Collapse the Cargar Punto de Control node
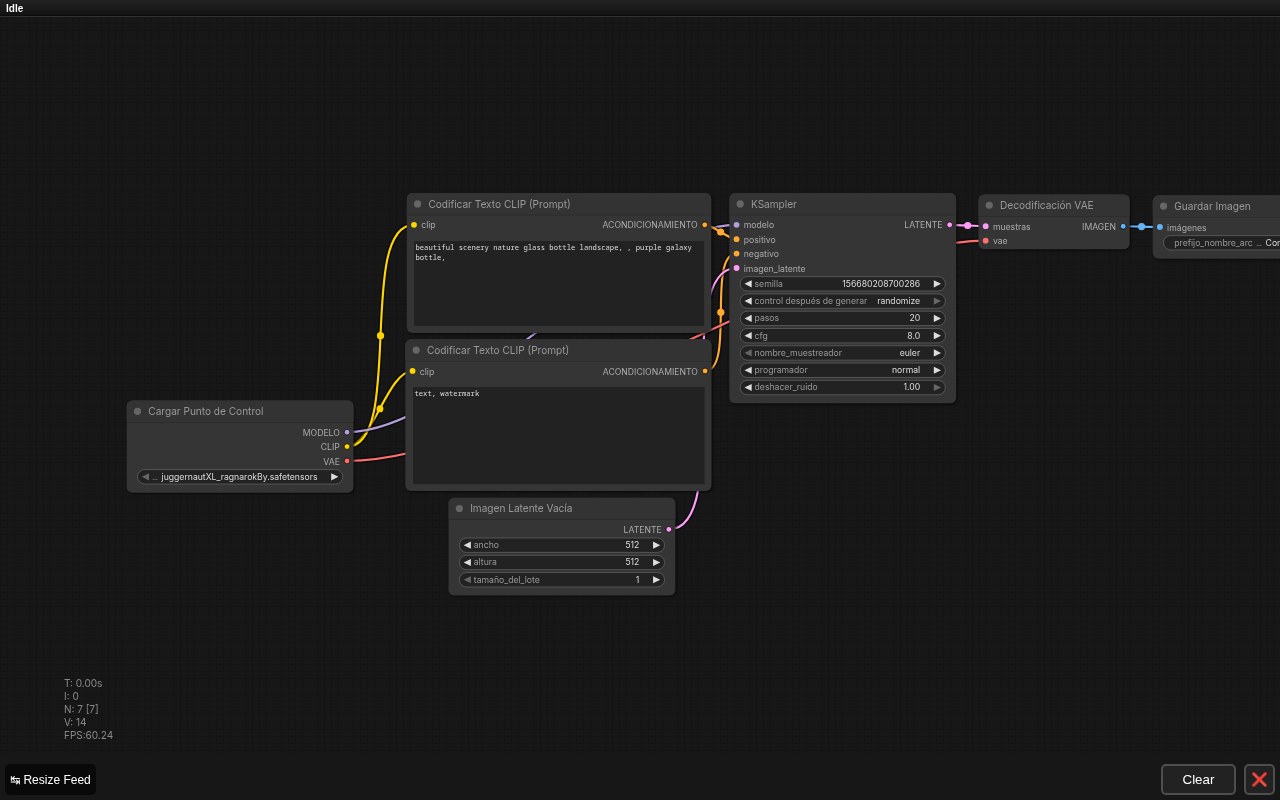Screen dimensions: 1280x800 [x=137, y=411]
